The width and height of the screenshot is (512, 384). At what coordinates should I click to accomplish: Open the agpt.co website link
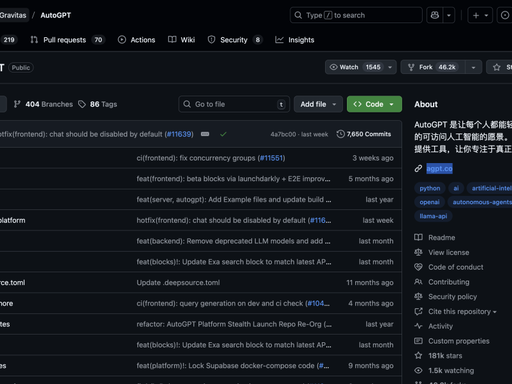[439, 169]
